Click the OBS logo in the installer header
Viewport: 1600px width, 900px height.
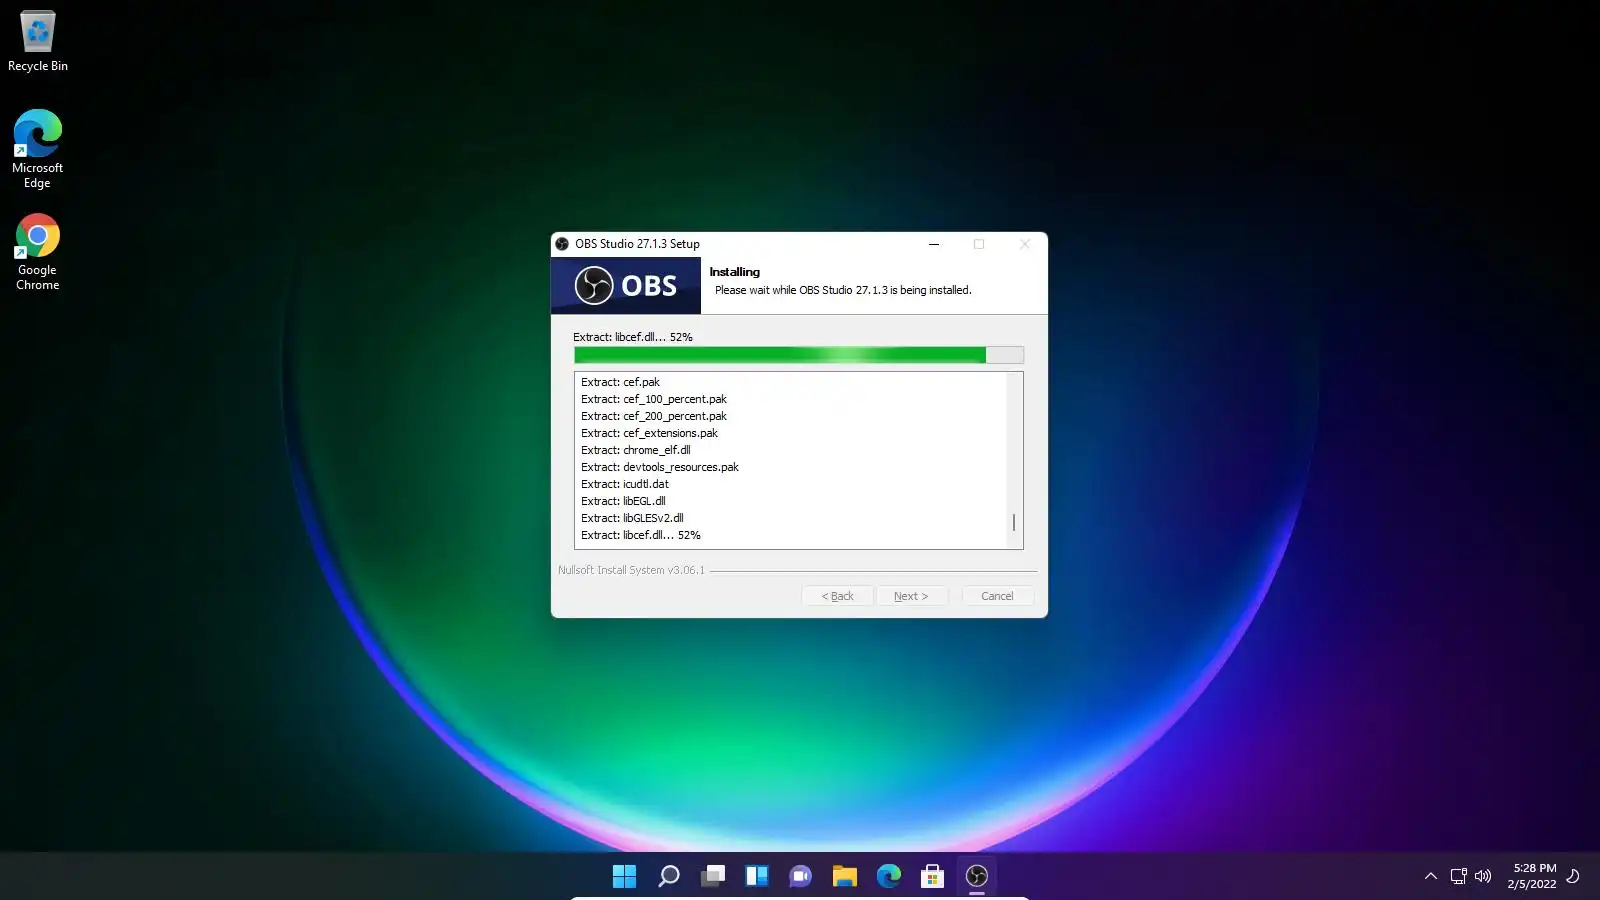[x=626, y=286]
